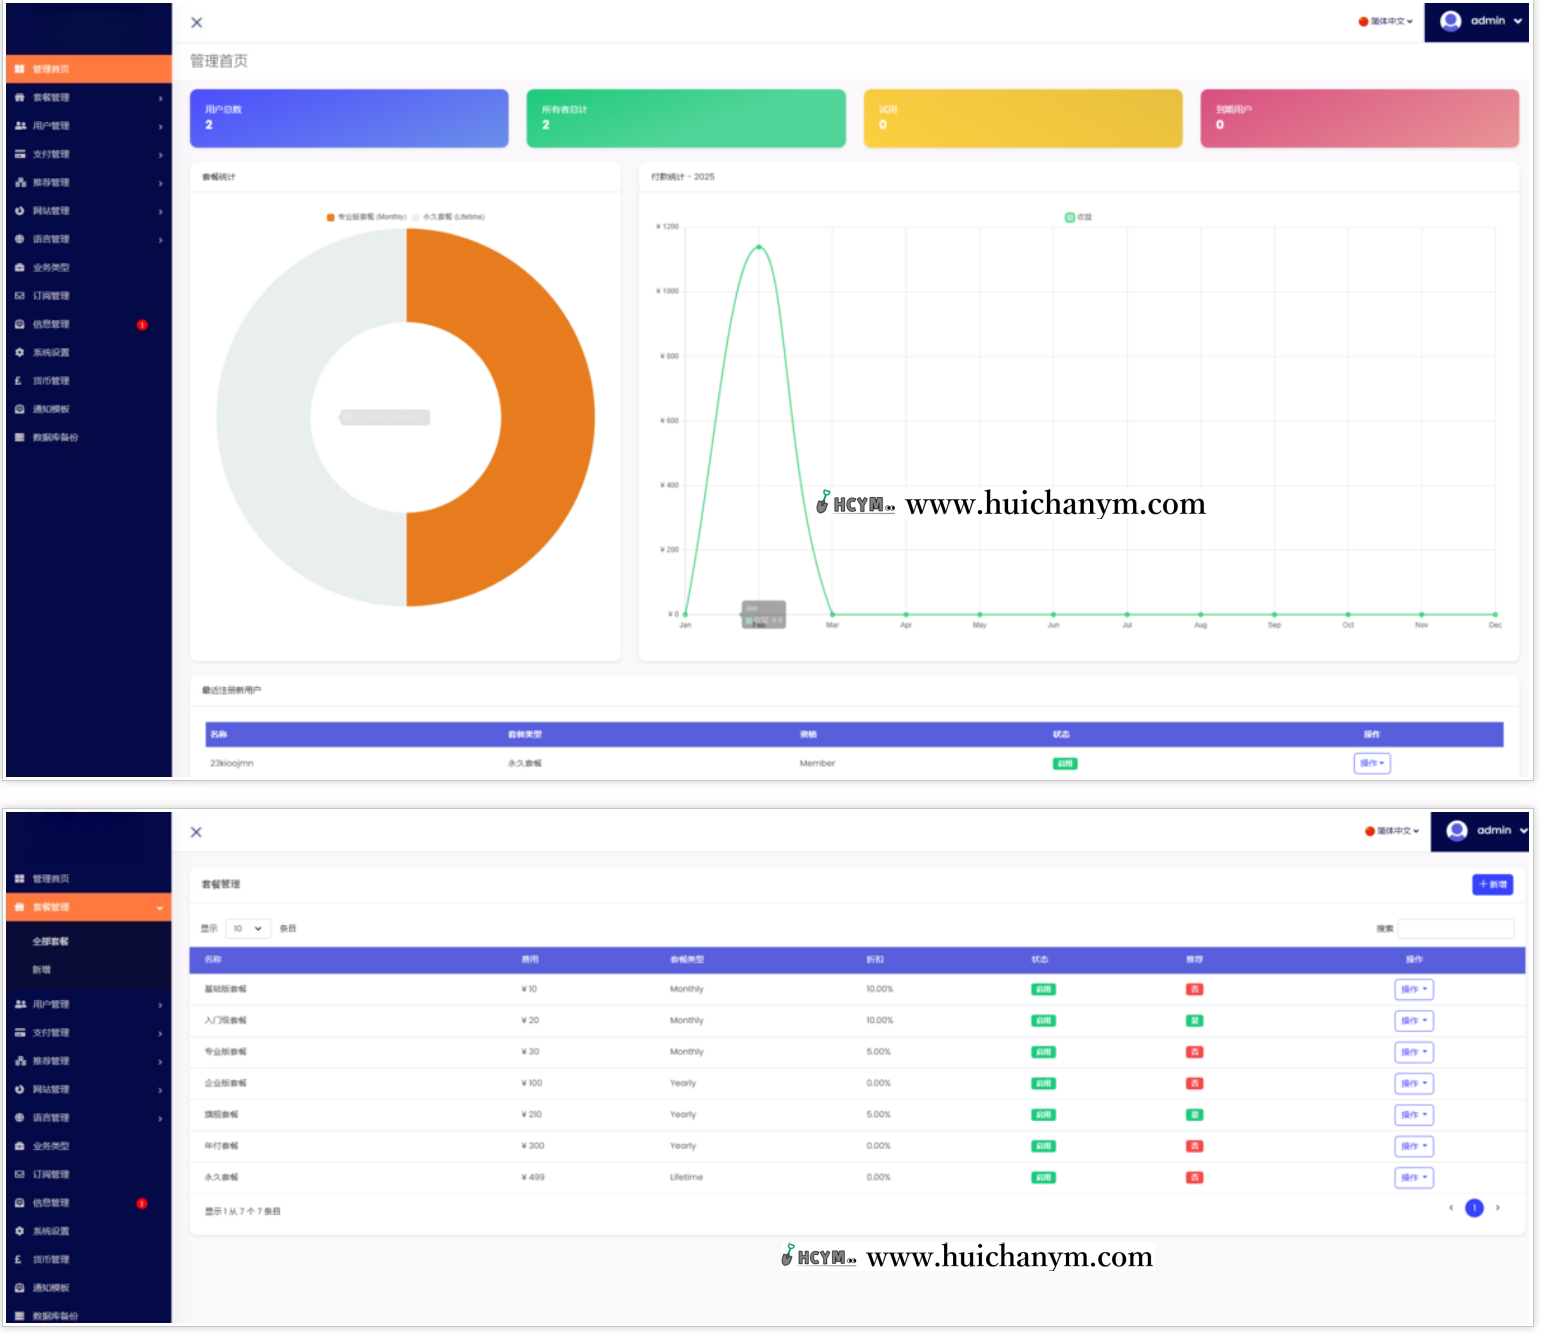Click the highlighted 管理首页 grid icon in sidebar
Image resolution: width=1541 pixels, height=1334 pixels.
pos(19,69)
